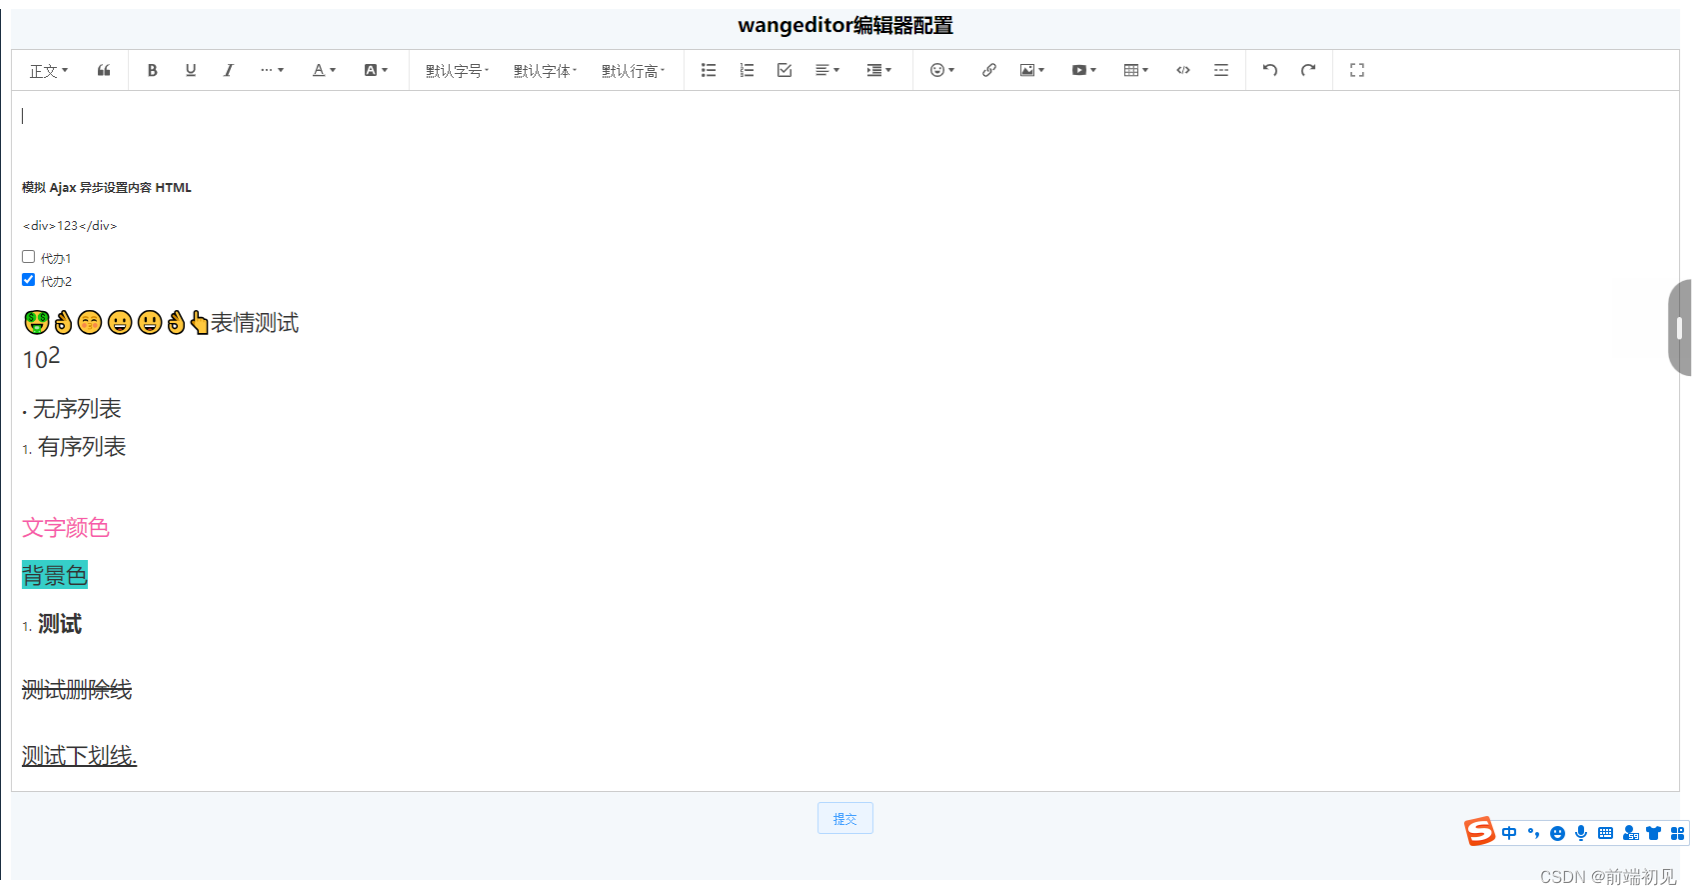The height and width of the screenshot is (895, 1692).
Task: Toggle Sogou punctuation mode
Action: pos(1533,833)
